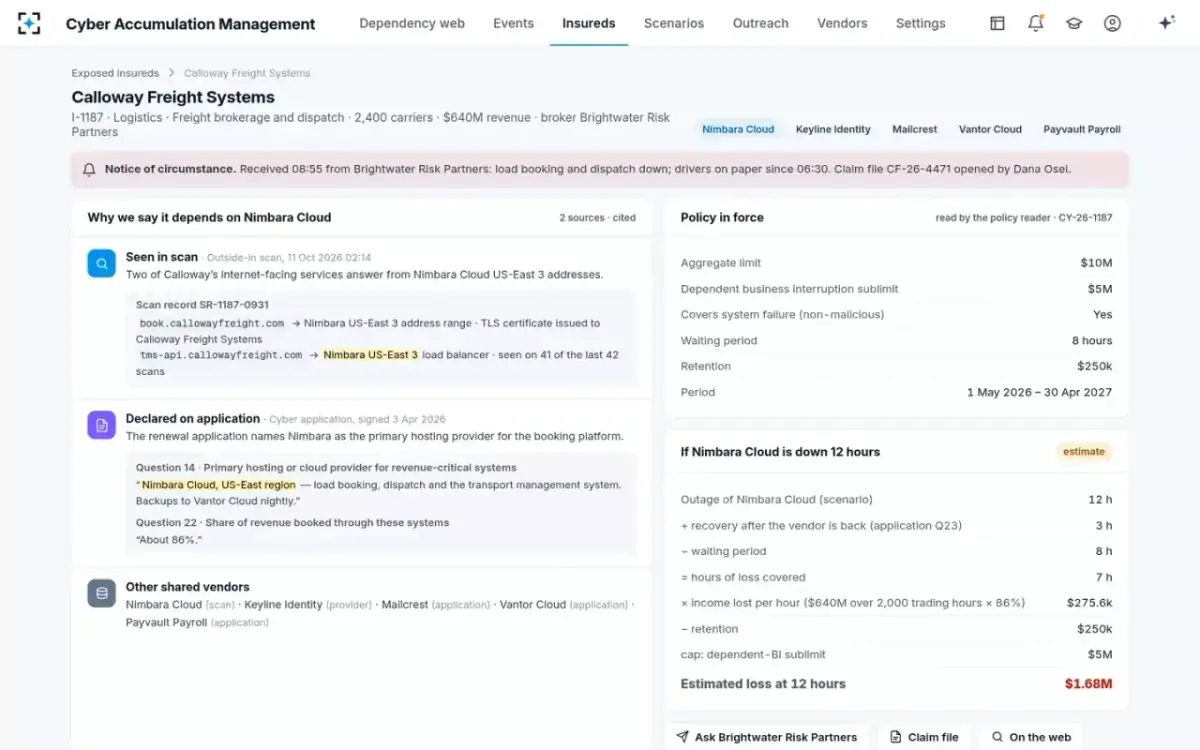
Task: Switch to the Outreach tab
Action: (x=761, y=23)
